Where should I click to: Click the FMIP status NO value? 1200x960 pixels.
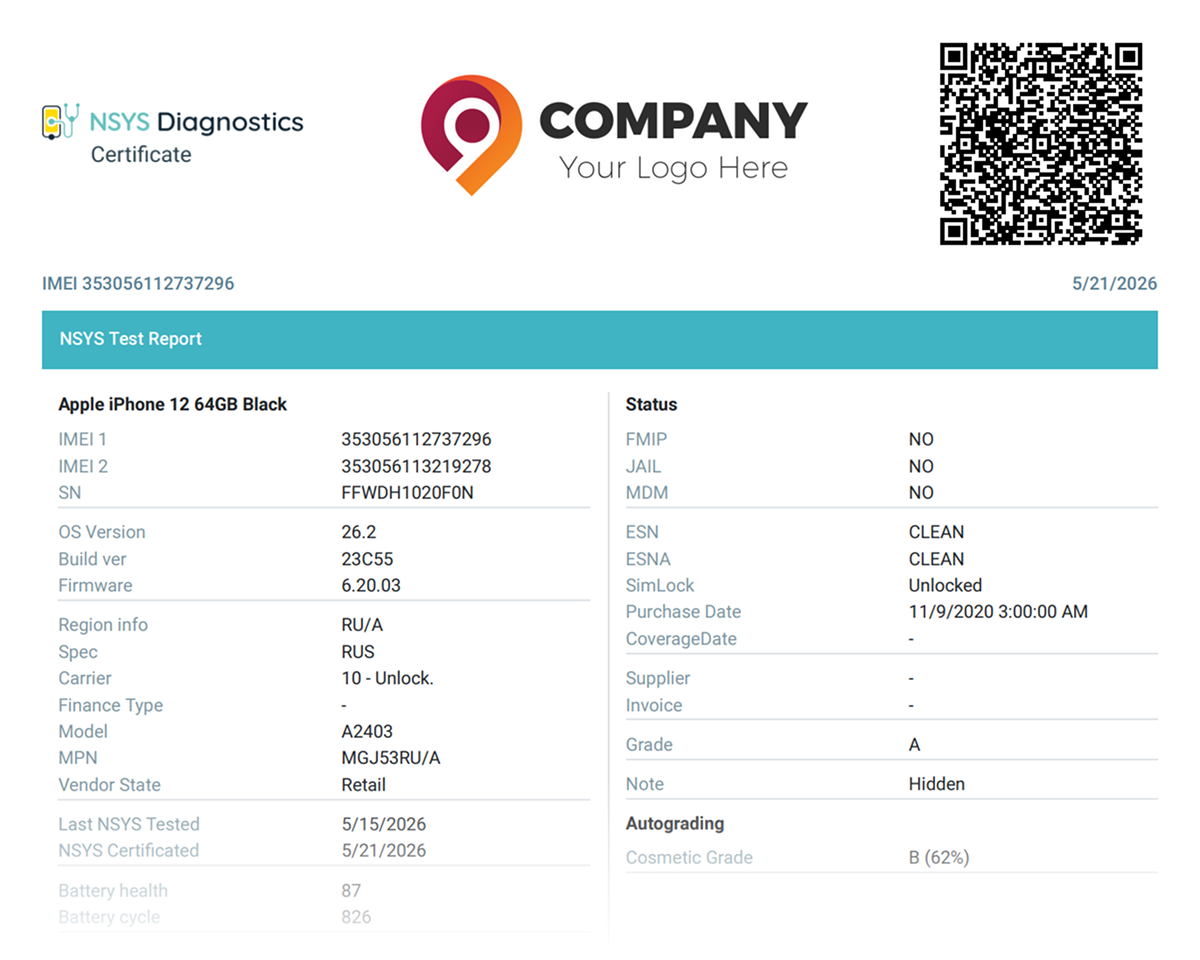921,439
